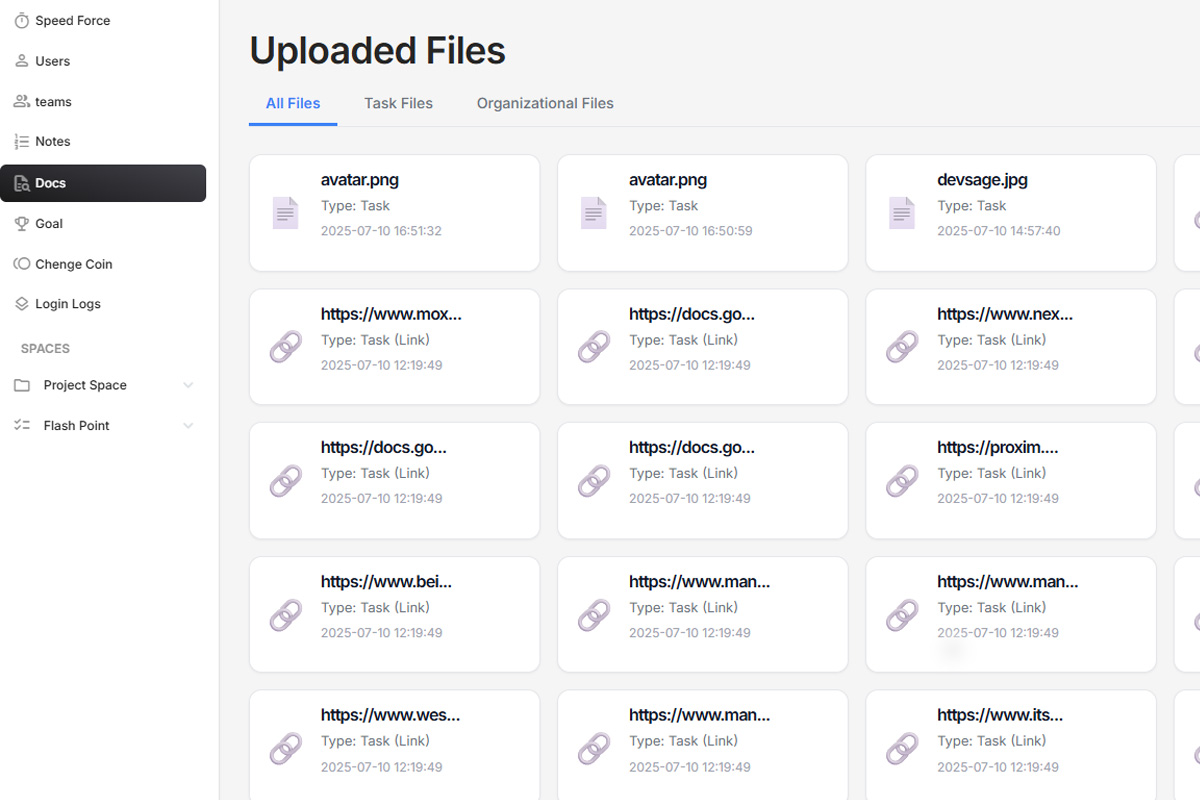Expand the Flash Point chevron
Image resolution: width=1200 pixels, height=800 pixels.
click(188, 426)
